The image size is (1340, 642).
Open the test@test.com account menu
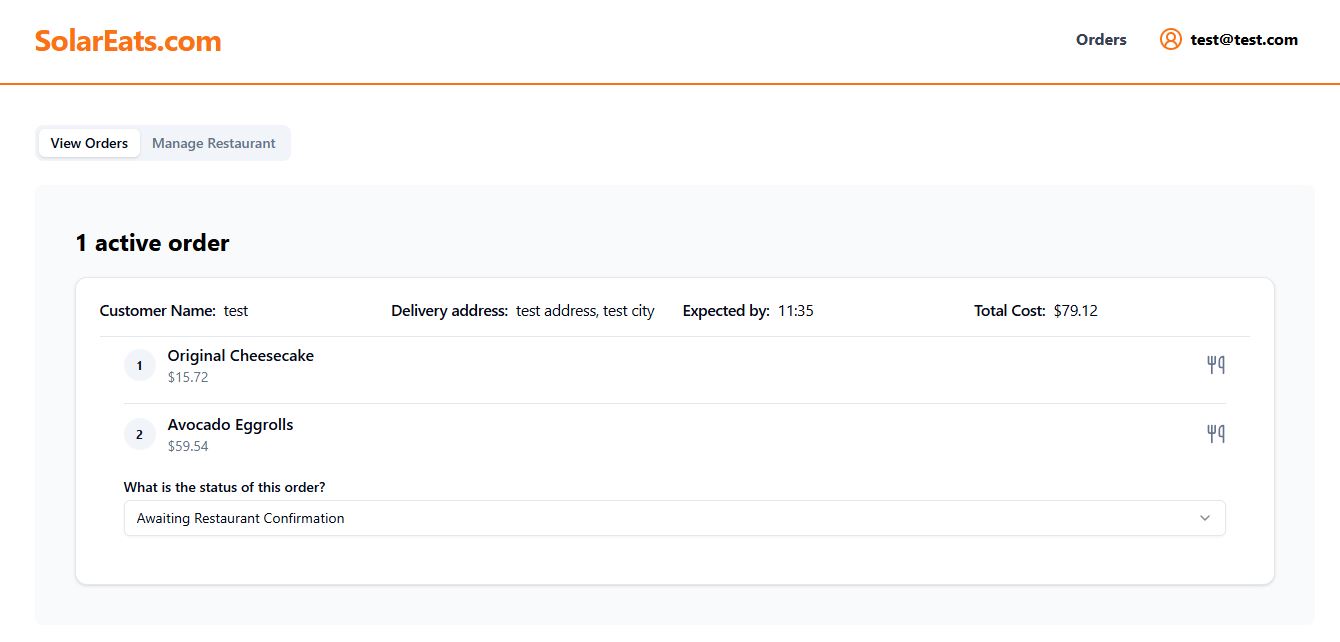click(1244, 40)
